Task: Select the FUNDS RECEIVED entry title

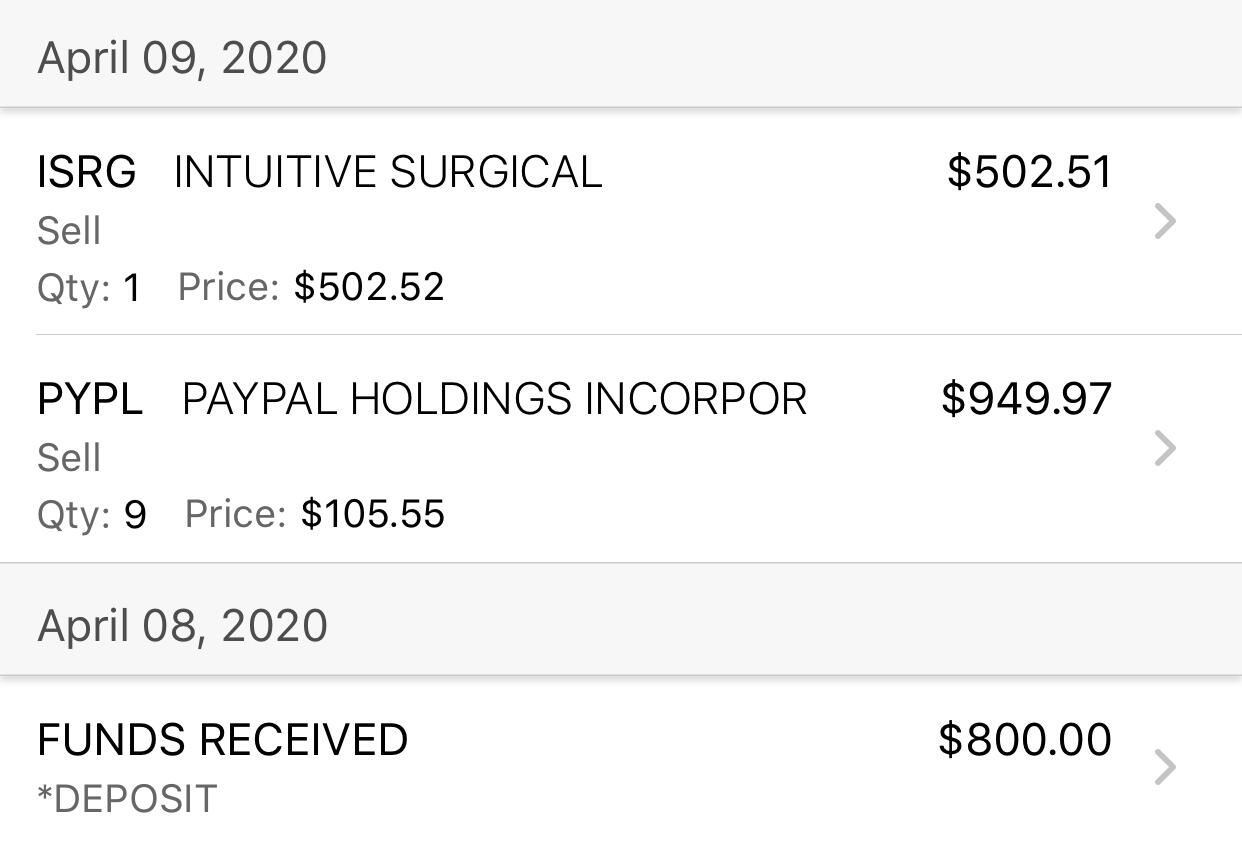Action: 222,740
